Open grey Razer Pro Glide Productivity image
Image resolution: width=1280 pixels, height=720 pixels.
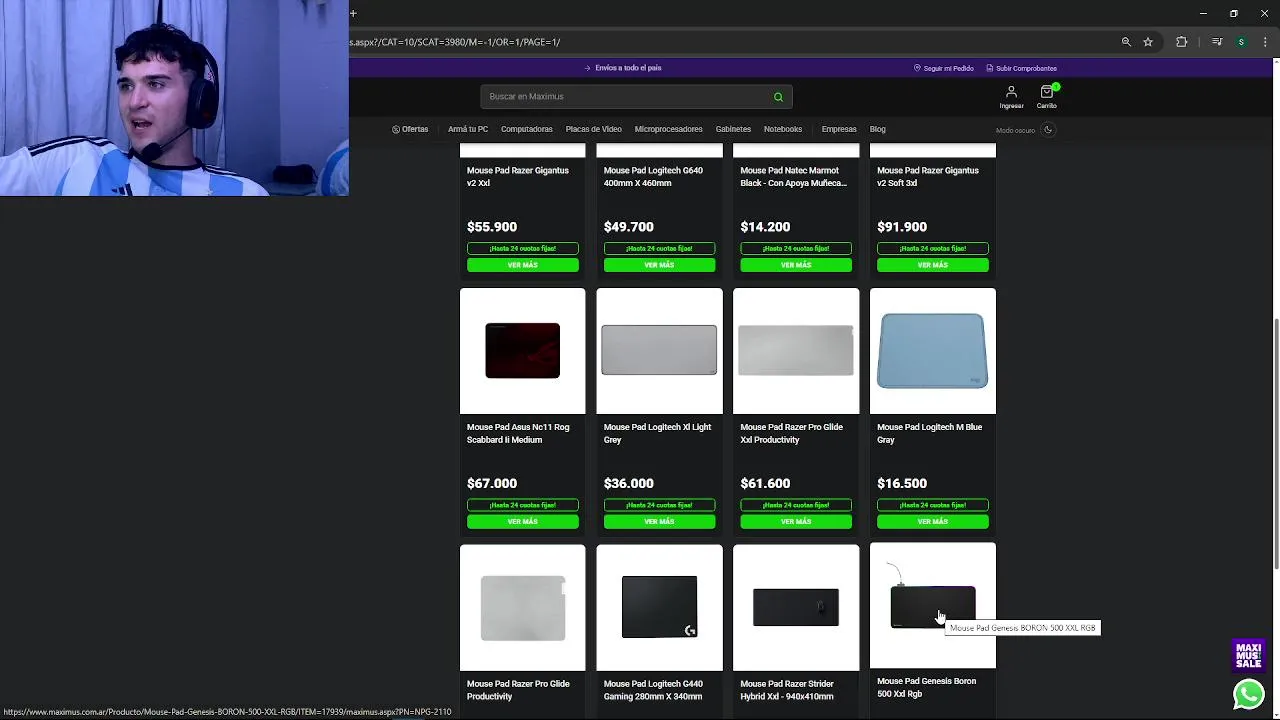[523, 608]
